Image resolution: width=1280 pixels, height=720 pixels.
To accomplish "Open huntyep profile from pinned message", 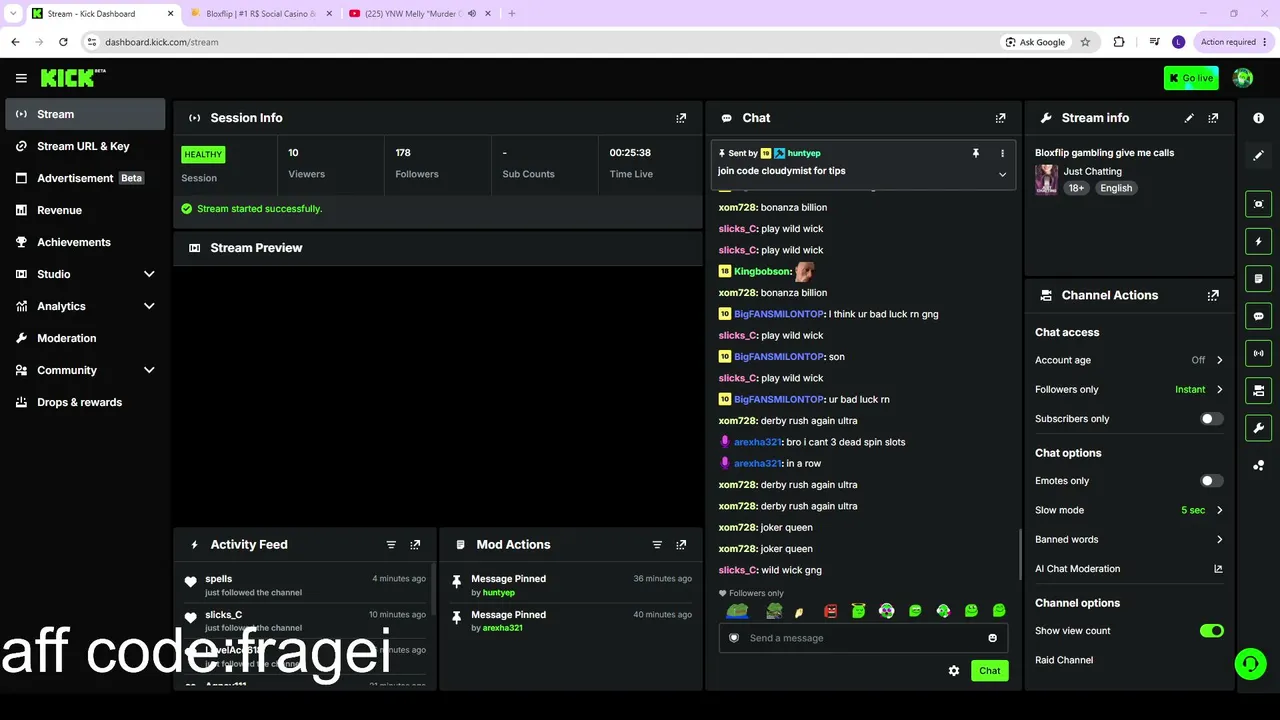I will coord(804,153).
